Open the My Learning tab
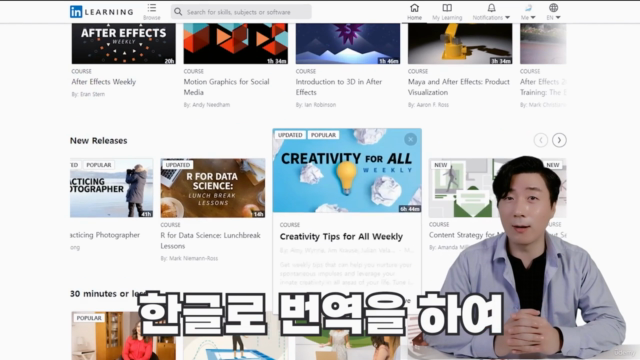 tap(447, 12)
